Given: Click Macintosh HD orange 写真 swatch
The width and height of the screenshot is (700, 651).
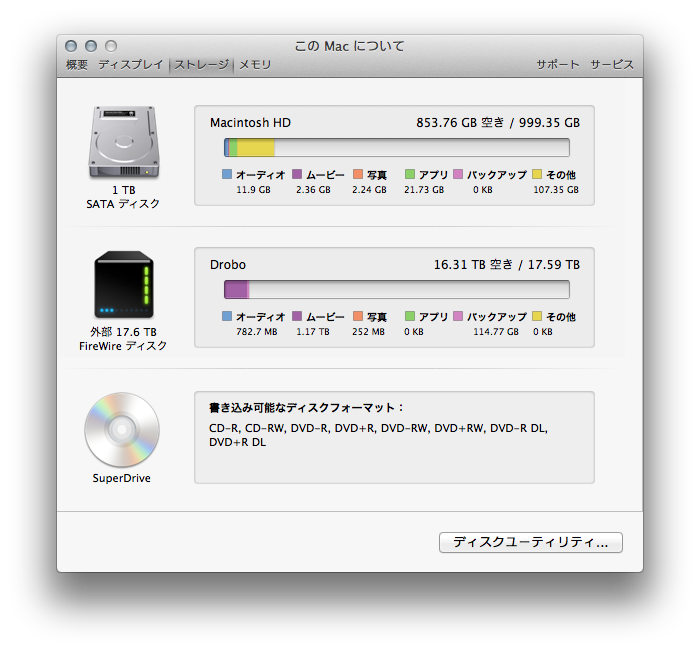Looking at the screenshot, I should (x=358, y=174).
